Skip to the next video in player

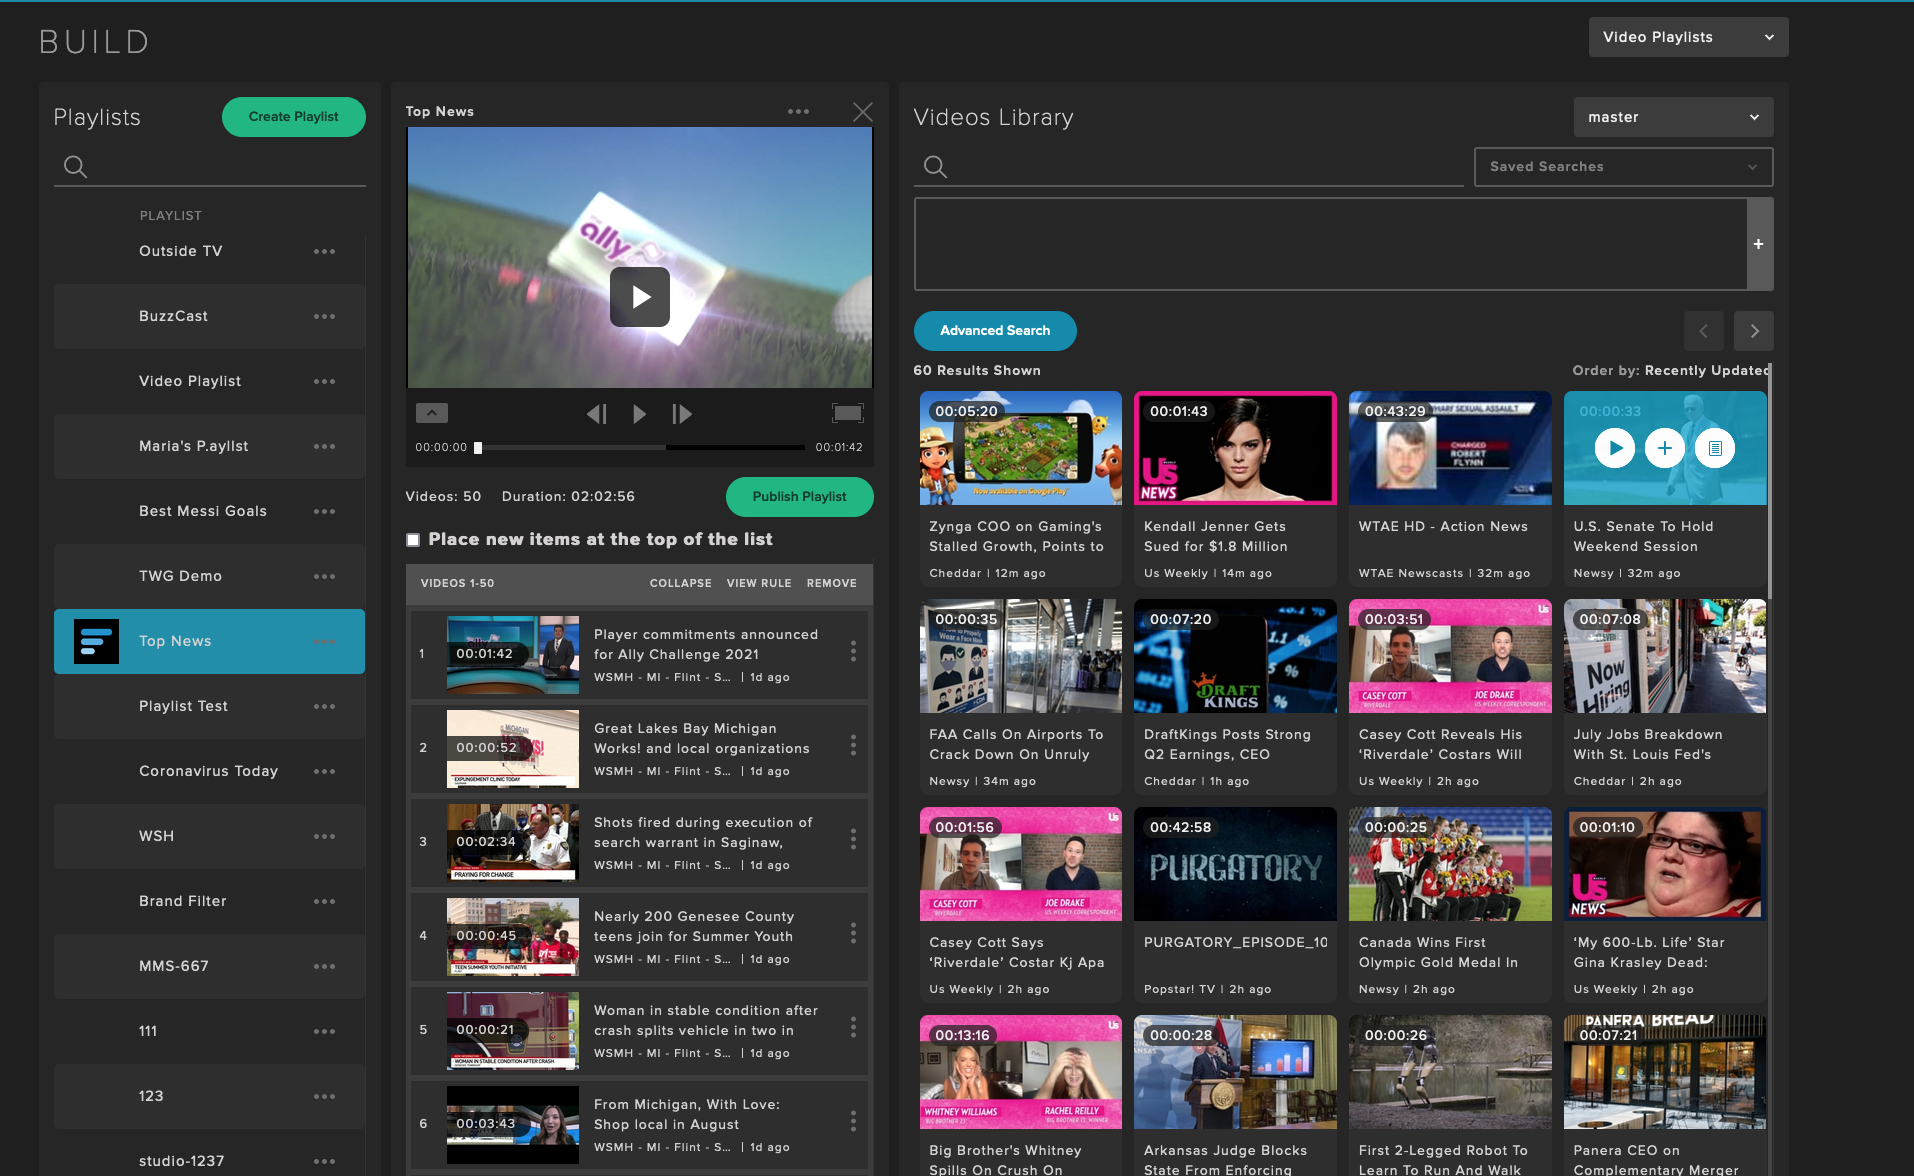[682, 414]
